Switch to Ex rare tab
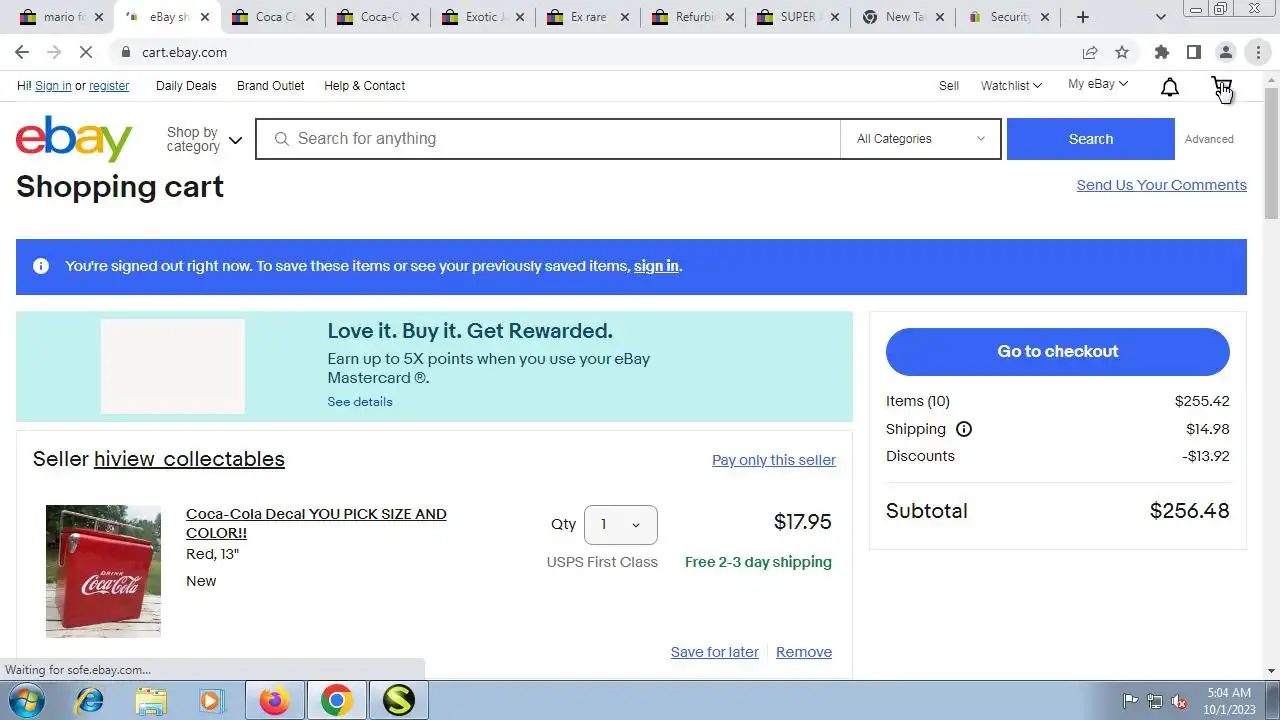The height and width of the screenshot is (720, 1280). (x=587, y=17)
